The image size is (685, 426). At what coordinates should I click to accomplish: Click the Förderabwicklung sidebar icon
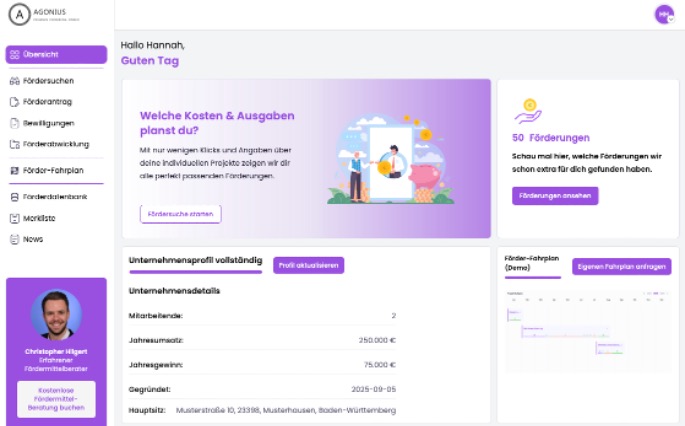[x=14, y=144]
